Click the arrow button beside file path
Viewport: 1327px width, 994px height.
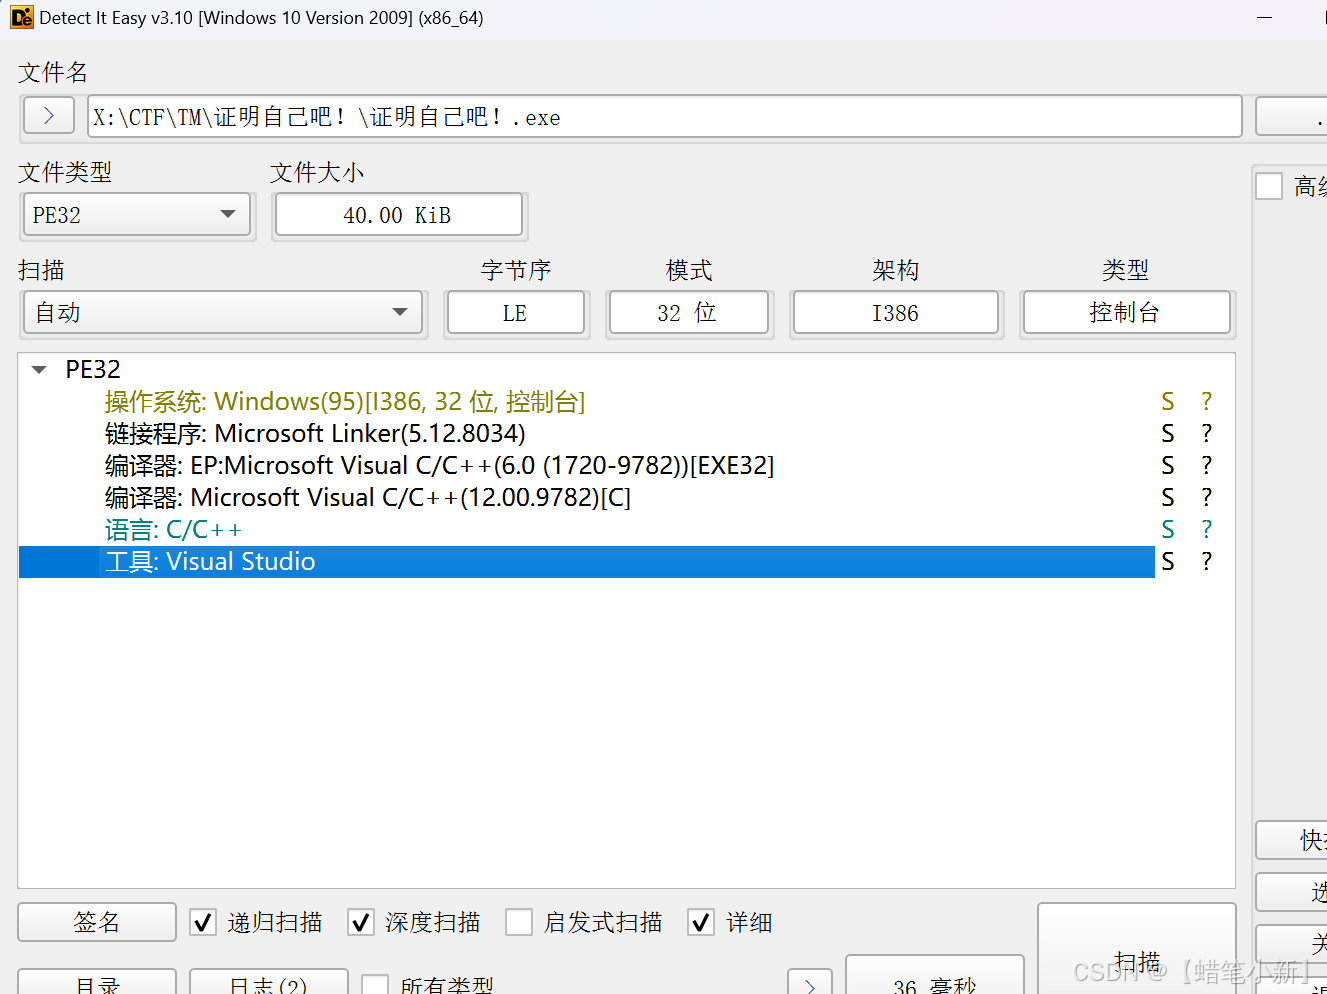point(49,116)
